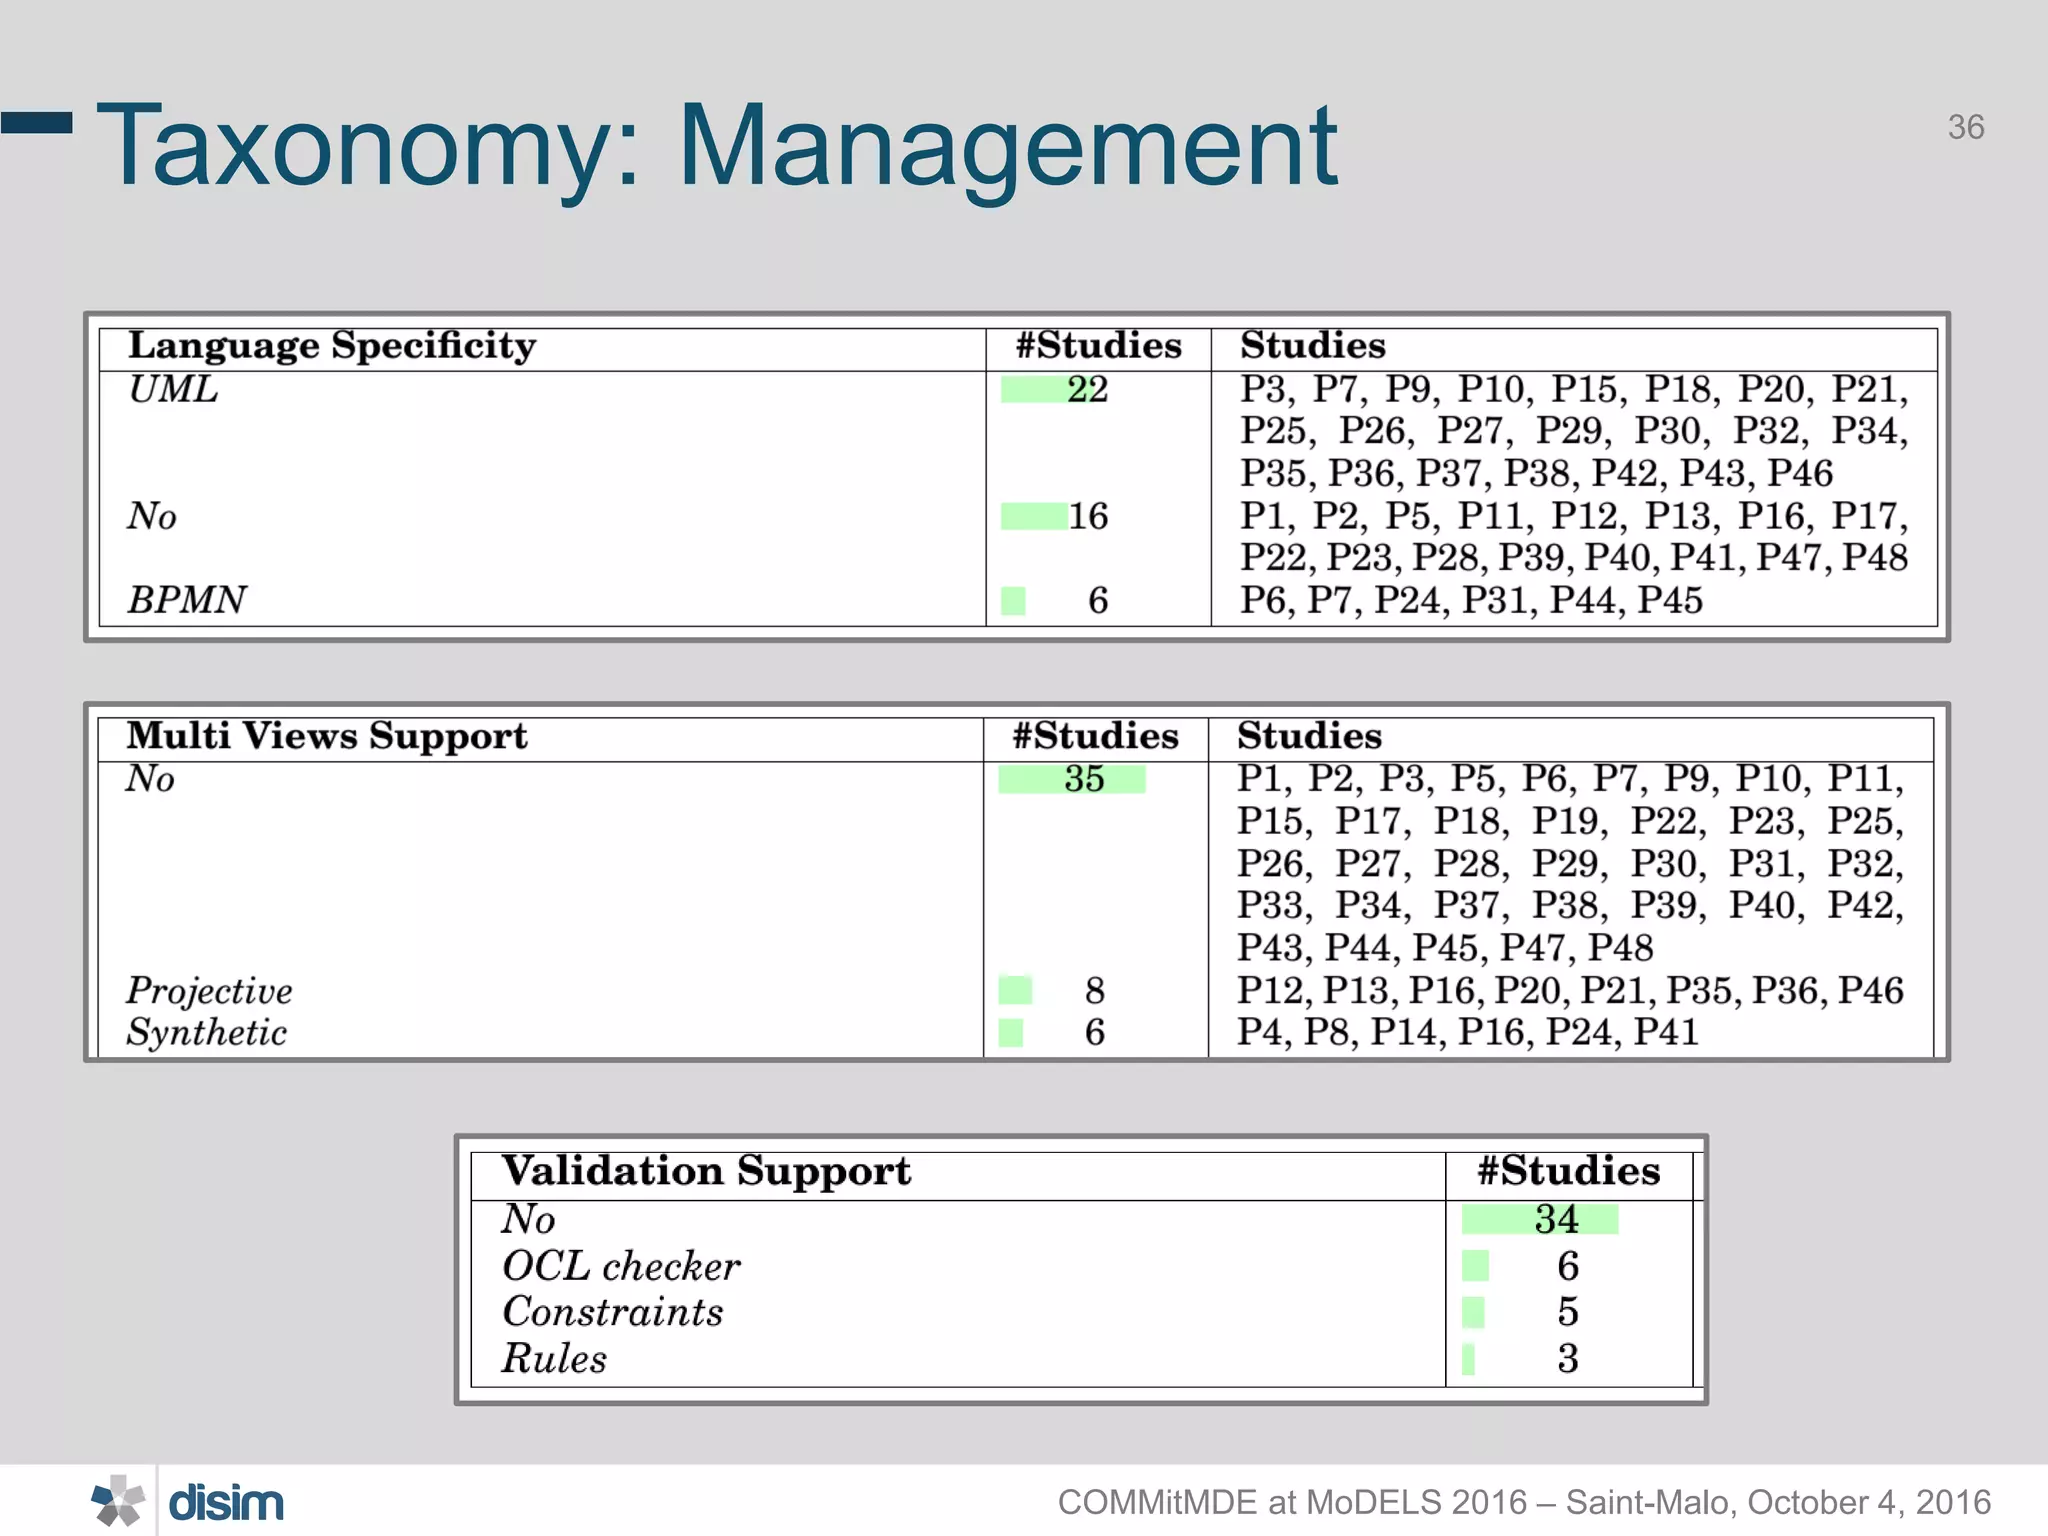Viewport: 2048px width, 1536px height.
Task: Select the Synthetic row label
Action: 206,1032
